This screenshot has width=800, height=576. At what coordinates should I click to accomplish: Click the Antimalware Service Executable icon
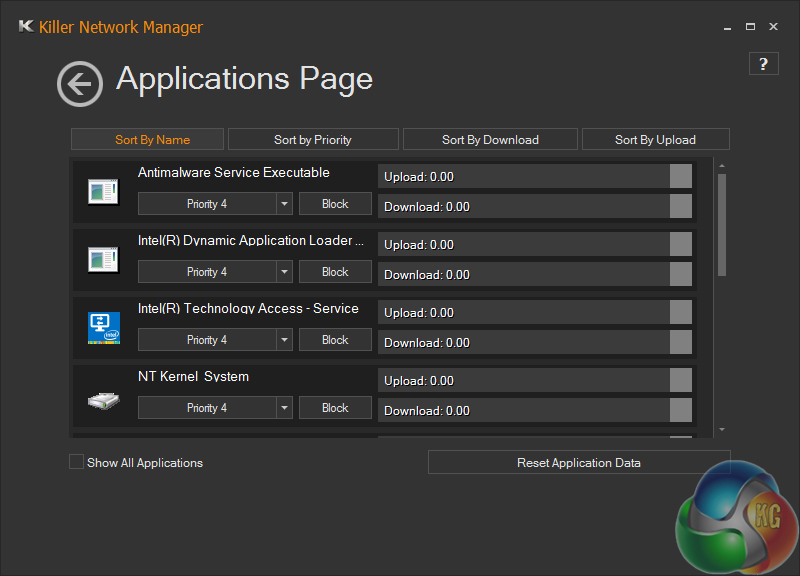pyautogui.click(x=103, y=192)
